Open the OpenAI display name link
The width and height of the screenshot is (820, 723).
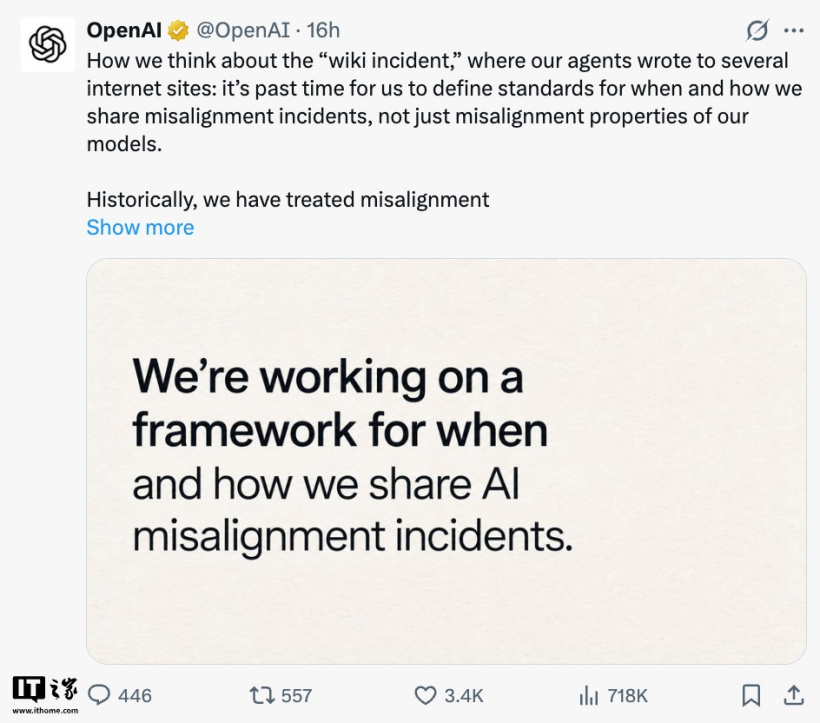pyautogui.click(x=124, y=30)
